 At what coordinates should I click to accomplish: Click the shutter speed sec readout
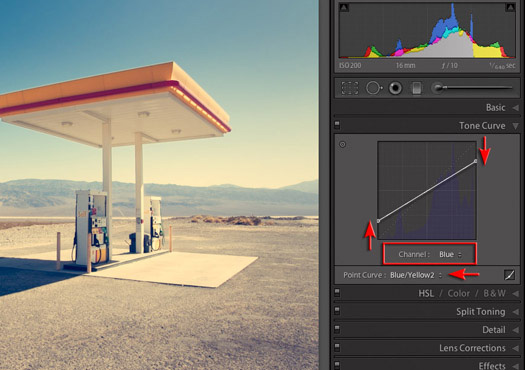(502, 66)
